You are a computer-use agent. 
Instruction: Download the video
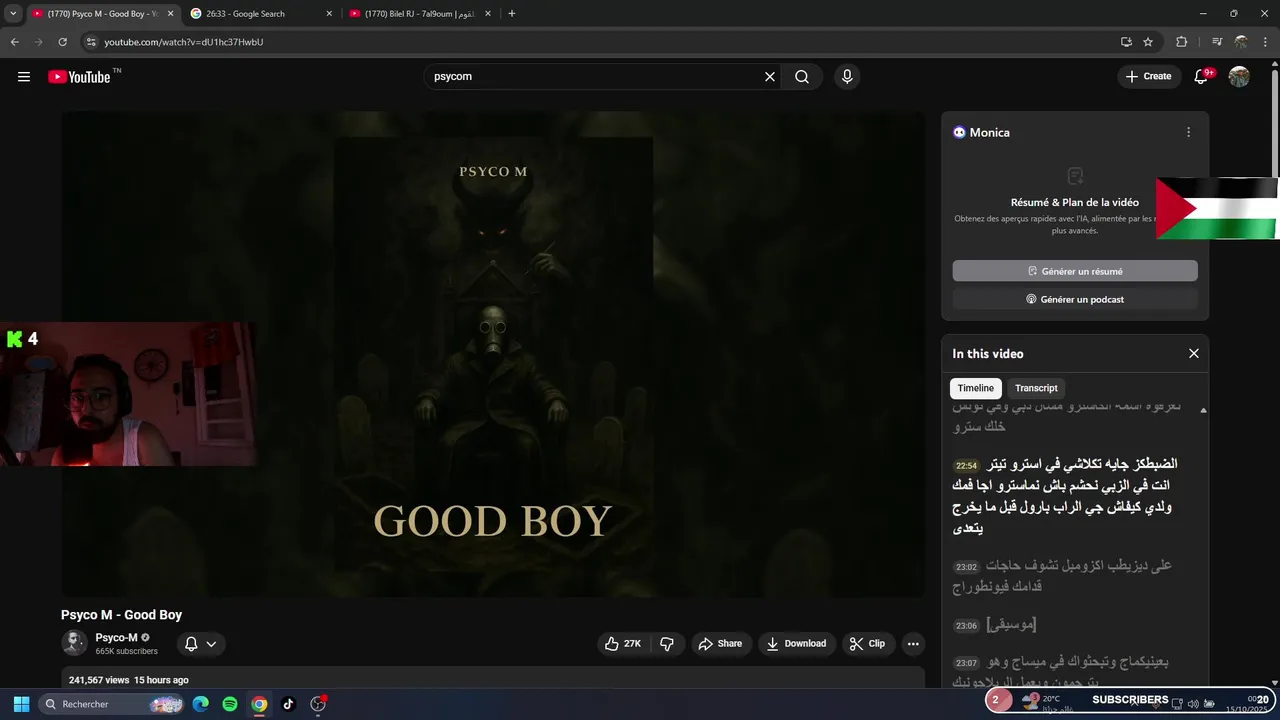click(x=796, y=644)
